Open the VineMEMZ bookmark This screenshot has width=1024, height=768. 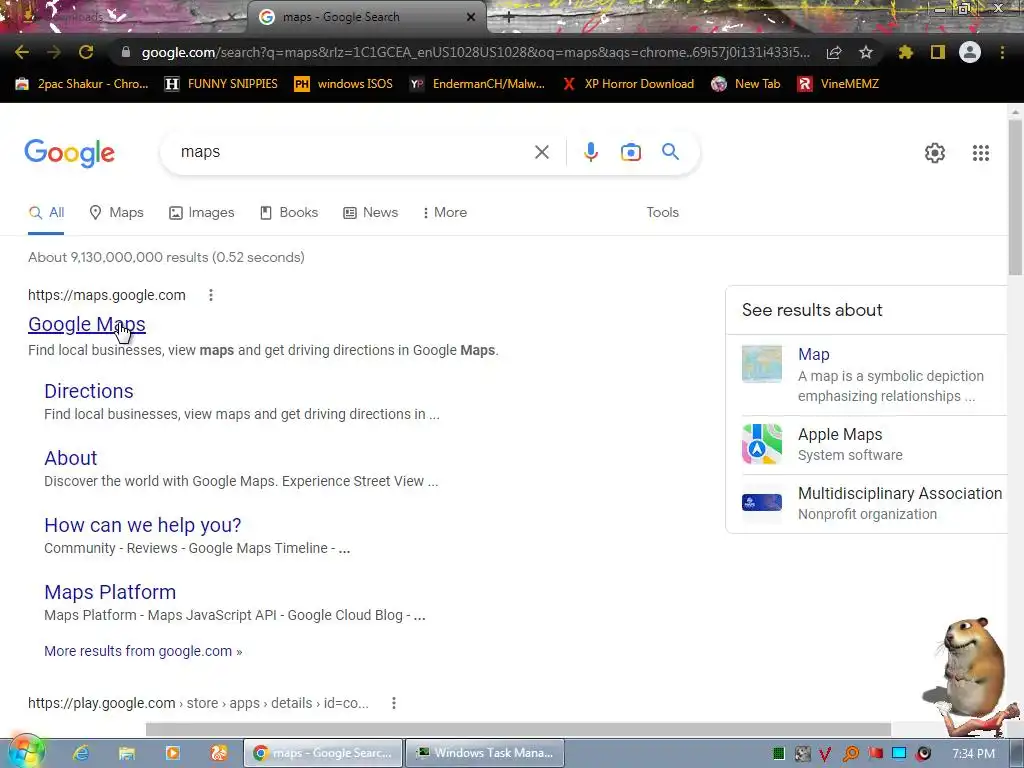838,84
